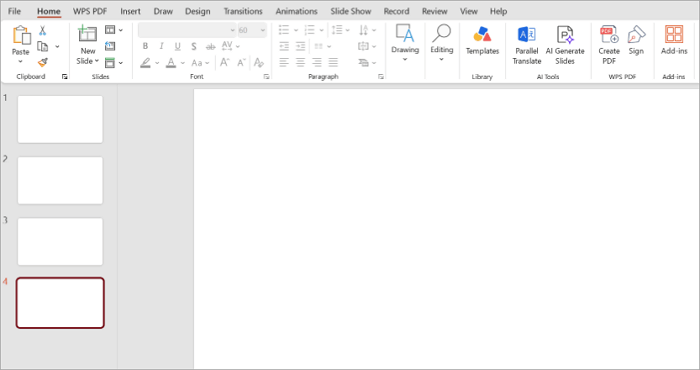
Task: Select slide 1 thumbnail
Action: point(60,119)
